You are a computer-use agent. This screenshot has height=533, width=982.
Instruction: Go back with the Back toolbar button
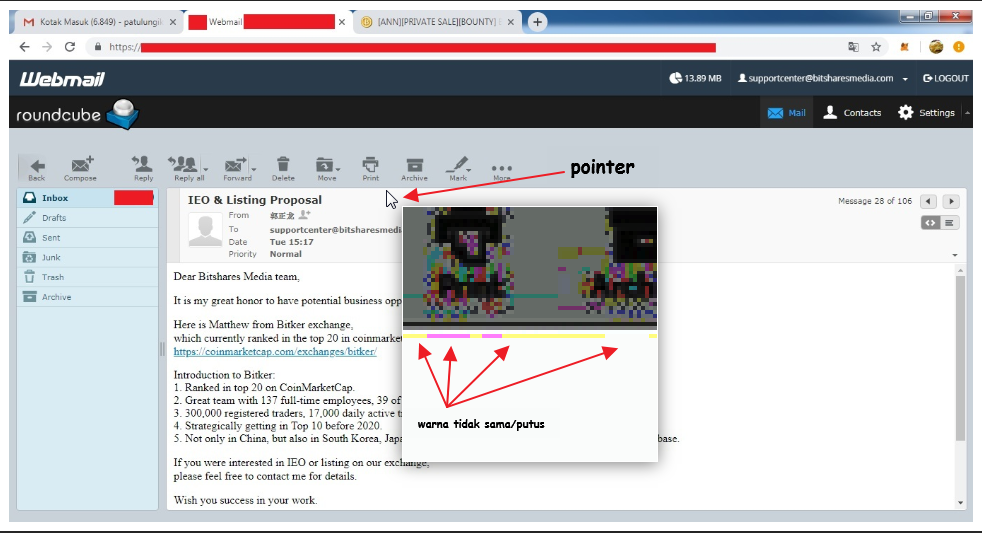point(36,169)
